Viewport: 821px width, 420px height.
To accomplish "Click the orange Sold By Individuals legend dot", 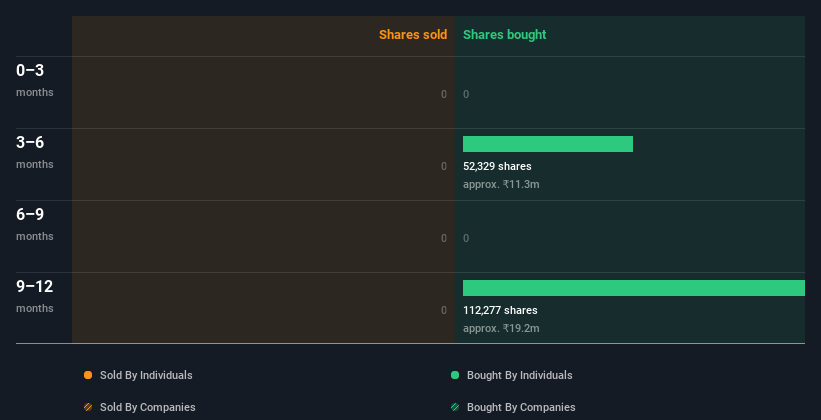I will coord(88,375).
